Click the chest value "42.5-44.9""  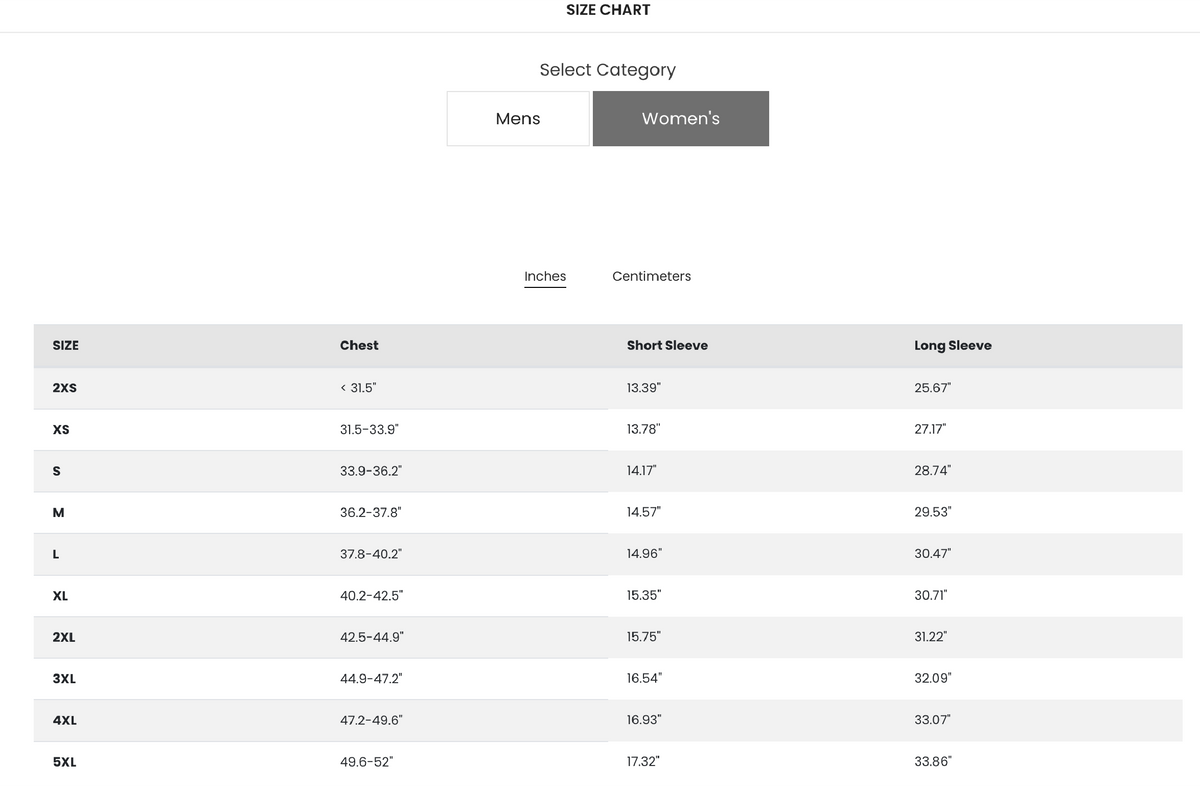click(372, 636)
